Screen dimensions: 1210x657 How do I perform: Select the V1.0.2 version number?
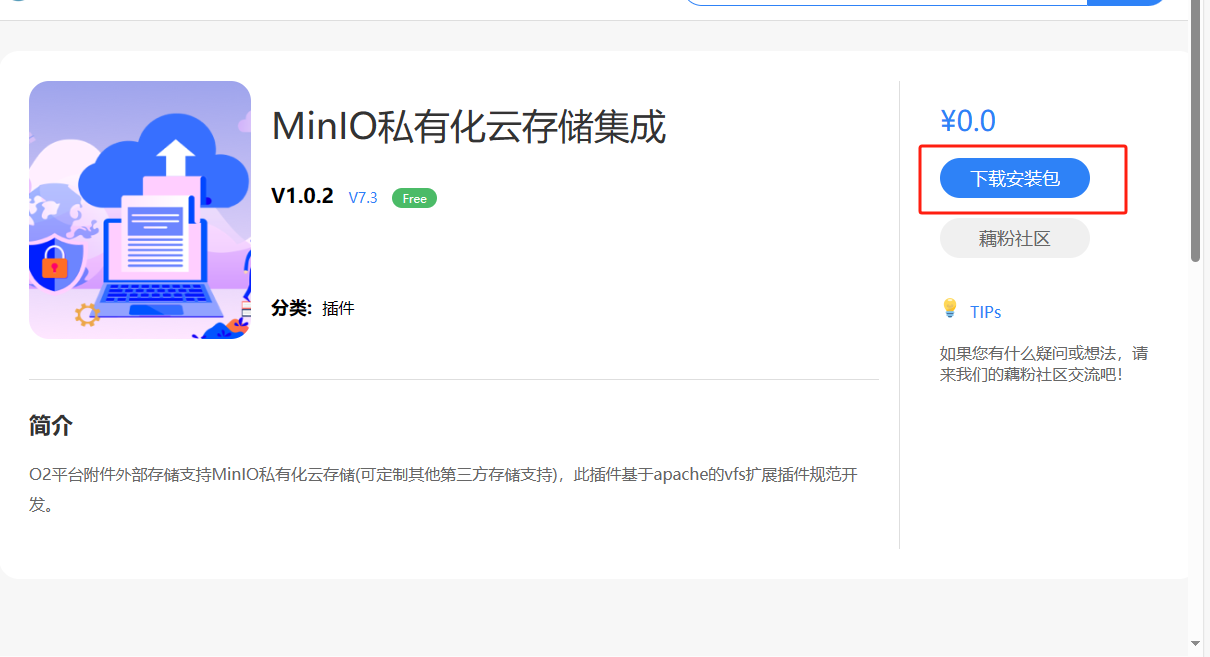302,196
